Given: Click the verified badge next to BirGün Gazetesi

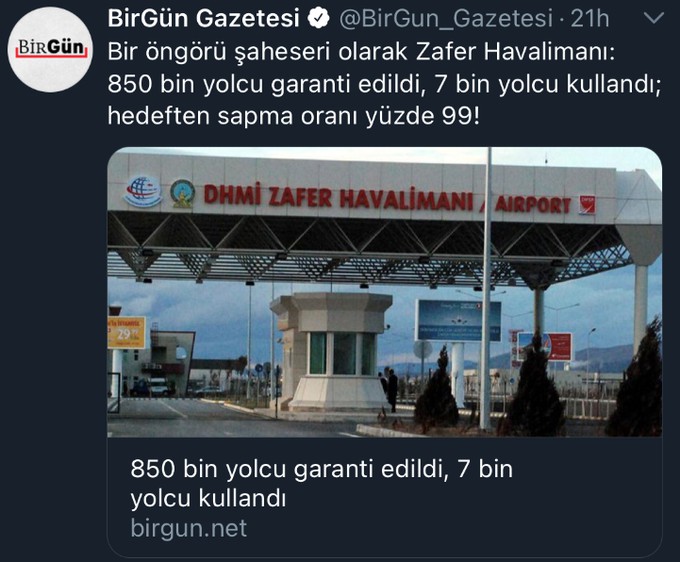Looking at the screenshot, I should tap(318, 19).
